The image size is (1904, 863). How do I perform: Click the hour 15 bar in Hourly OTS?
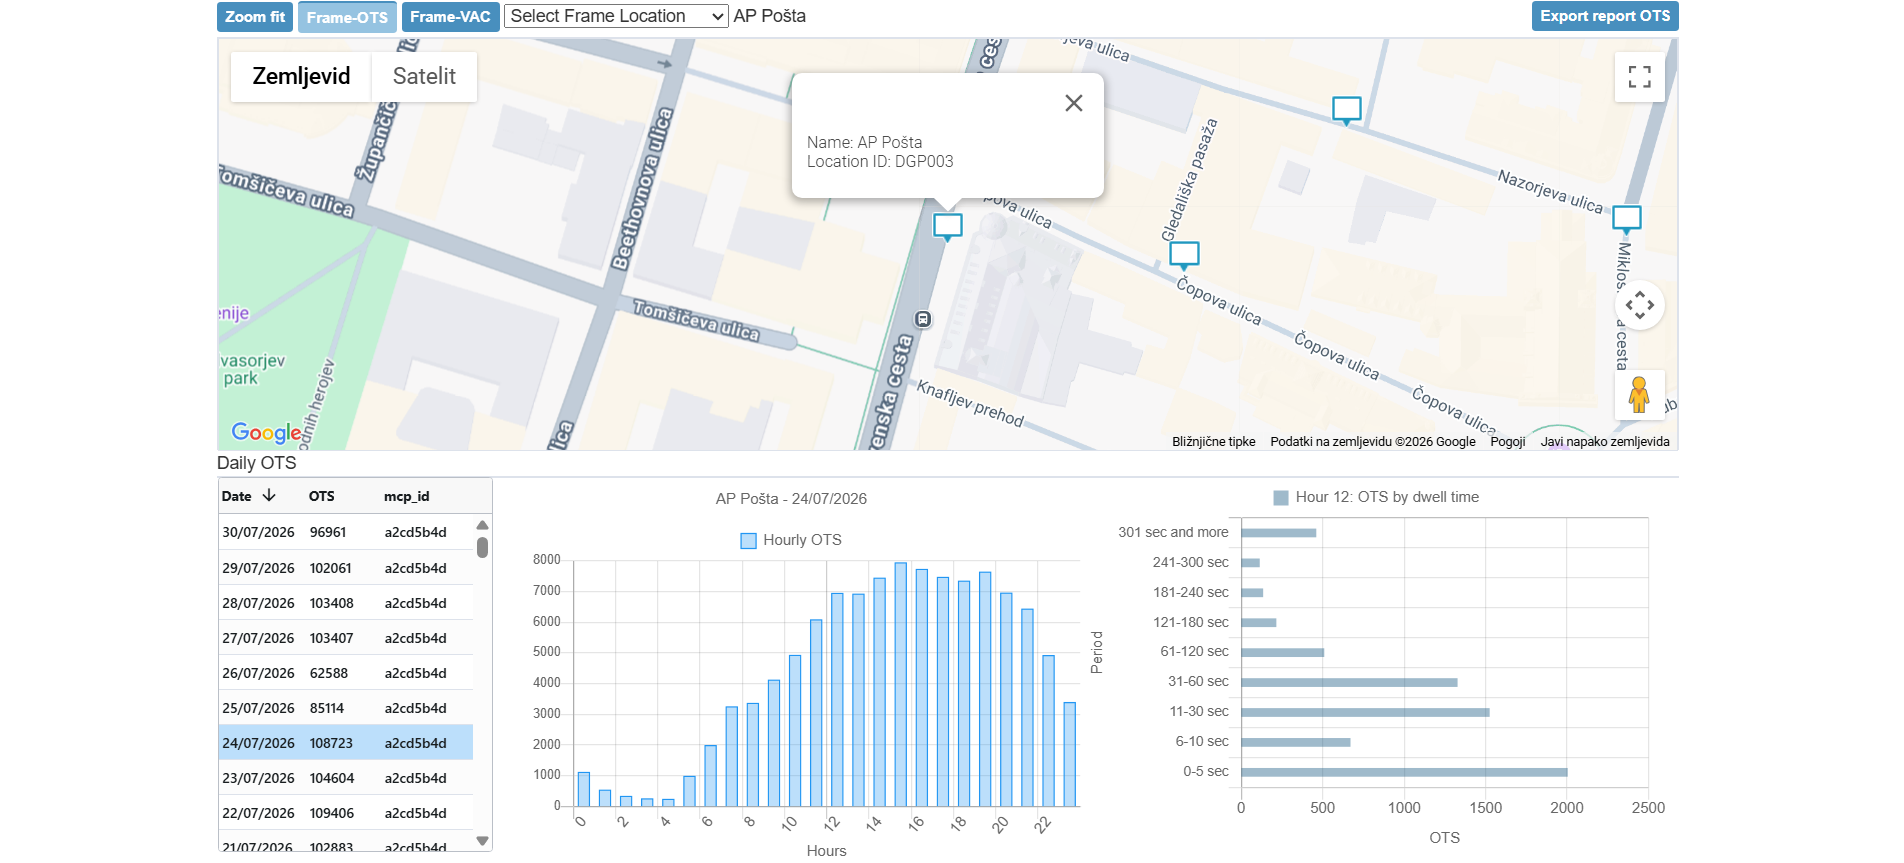[x=900, y=685]
